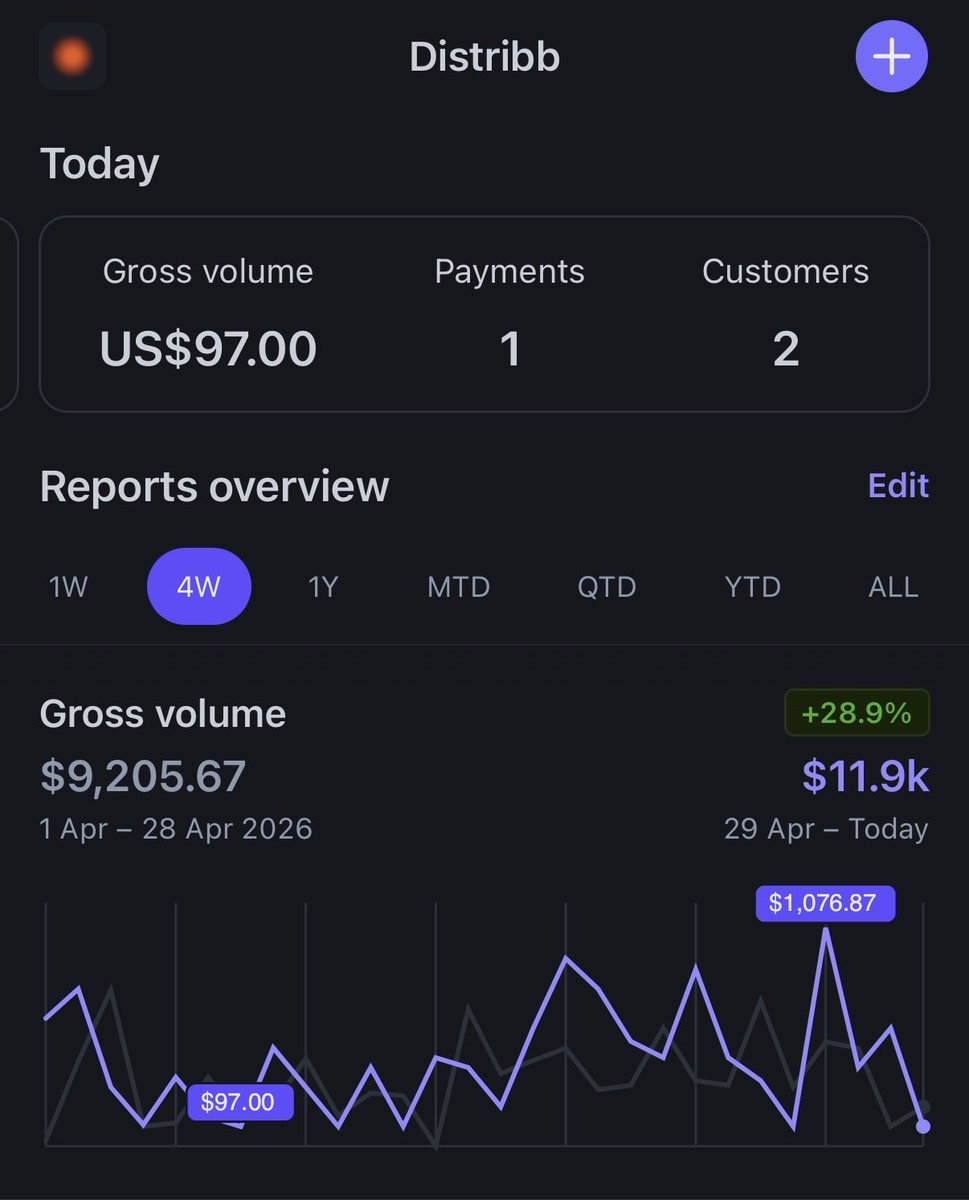This screenshot has width=969, height=1200.
Task: Tap the Today gross volume US$97.00
Action: pyautogui.click(x=208, y=349)
